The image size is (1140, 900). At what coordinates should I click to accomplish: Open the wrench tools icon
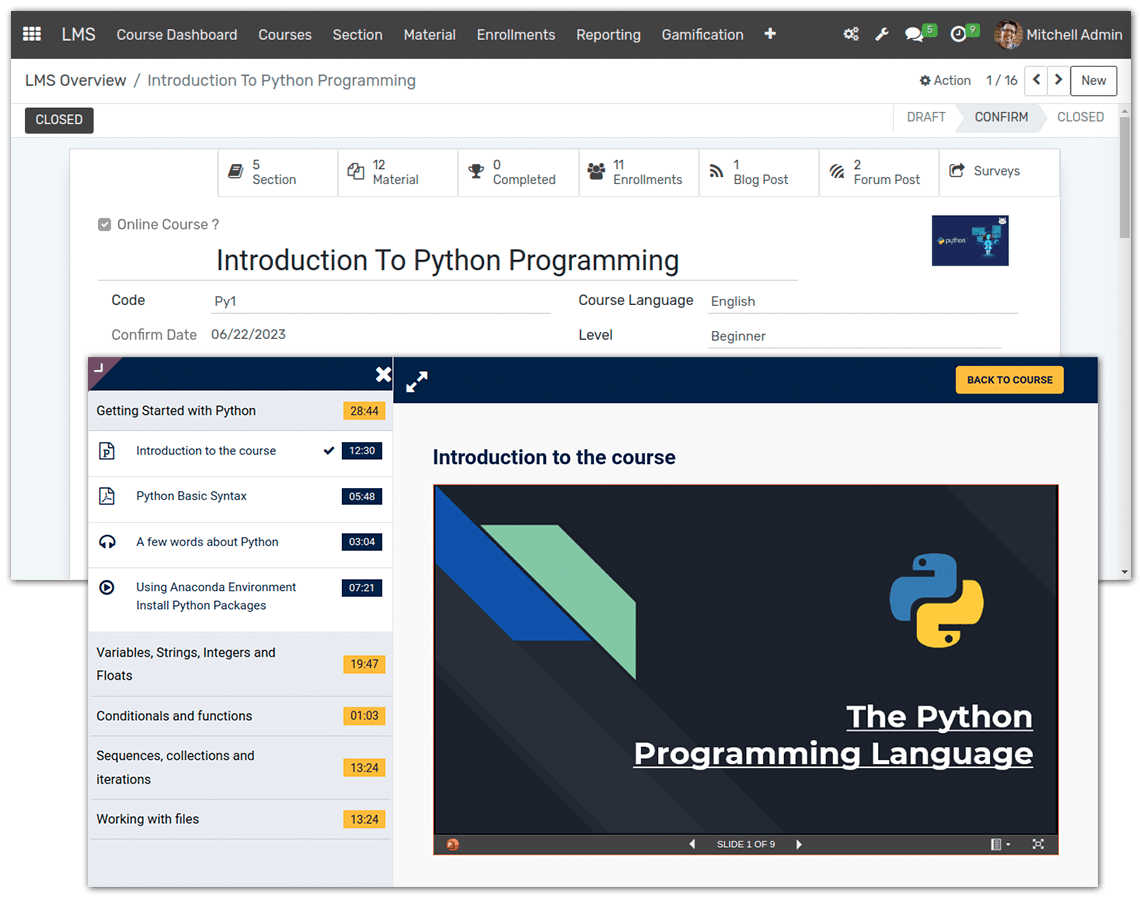pos(882,34)
